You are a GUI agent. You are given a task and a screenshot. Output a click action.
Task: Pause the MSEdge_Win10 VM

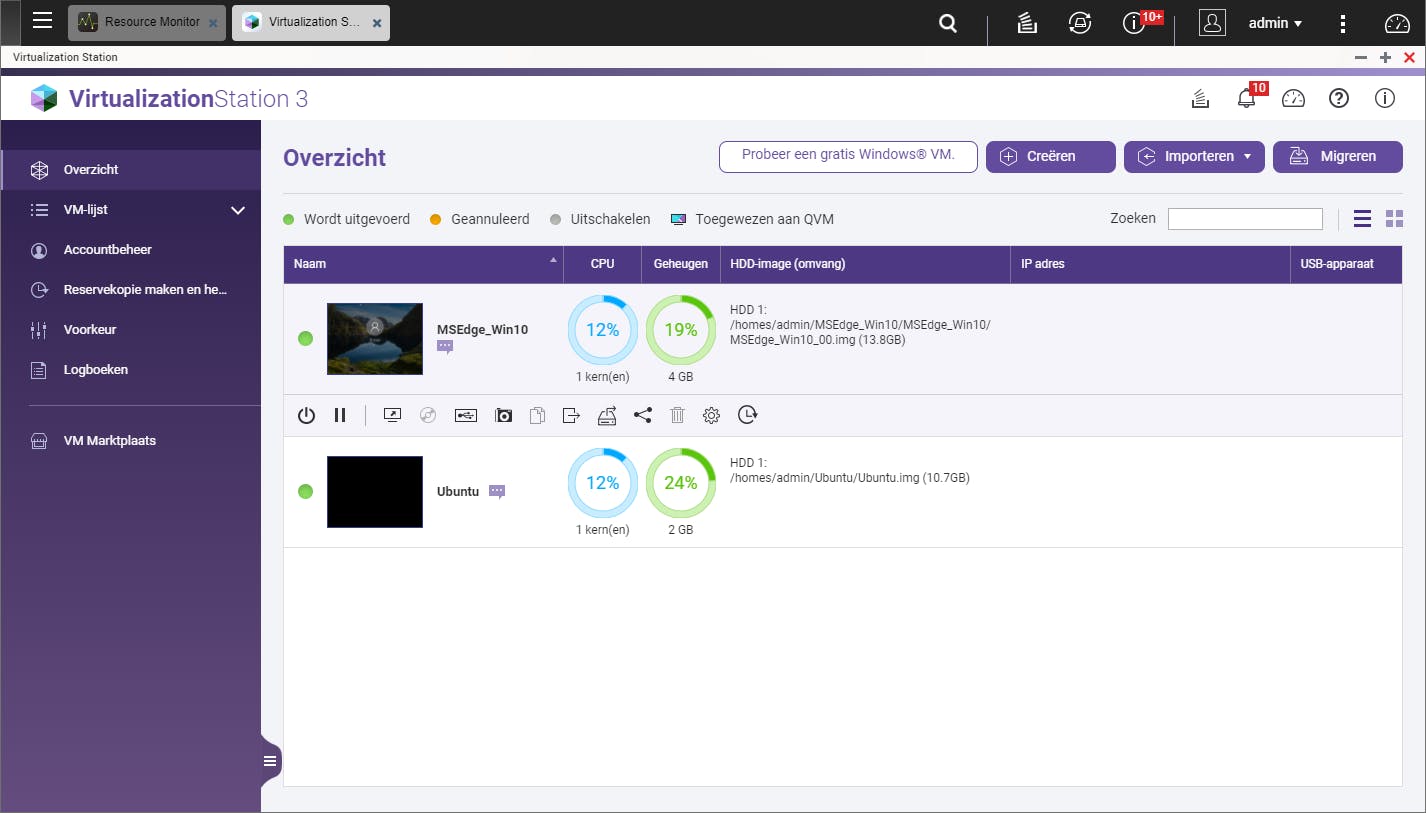(x=340, y=415)
